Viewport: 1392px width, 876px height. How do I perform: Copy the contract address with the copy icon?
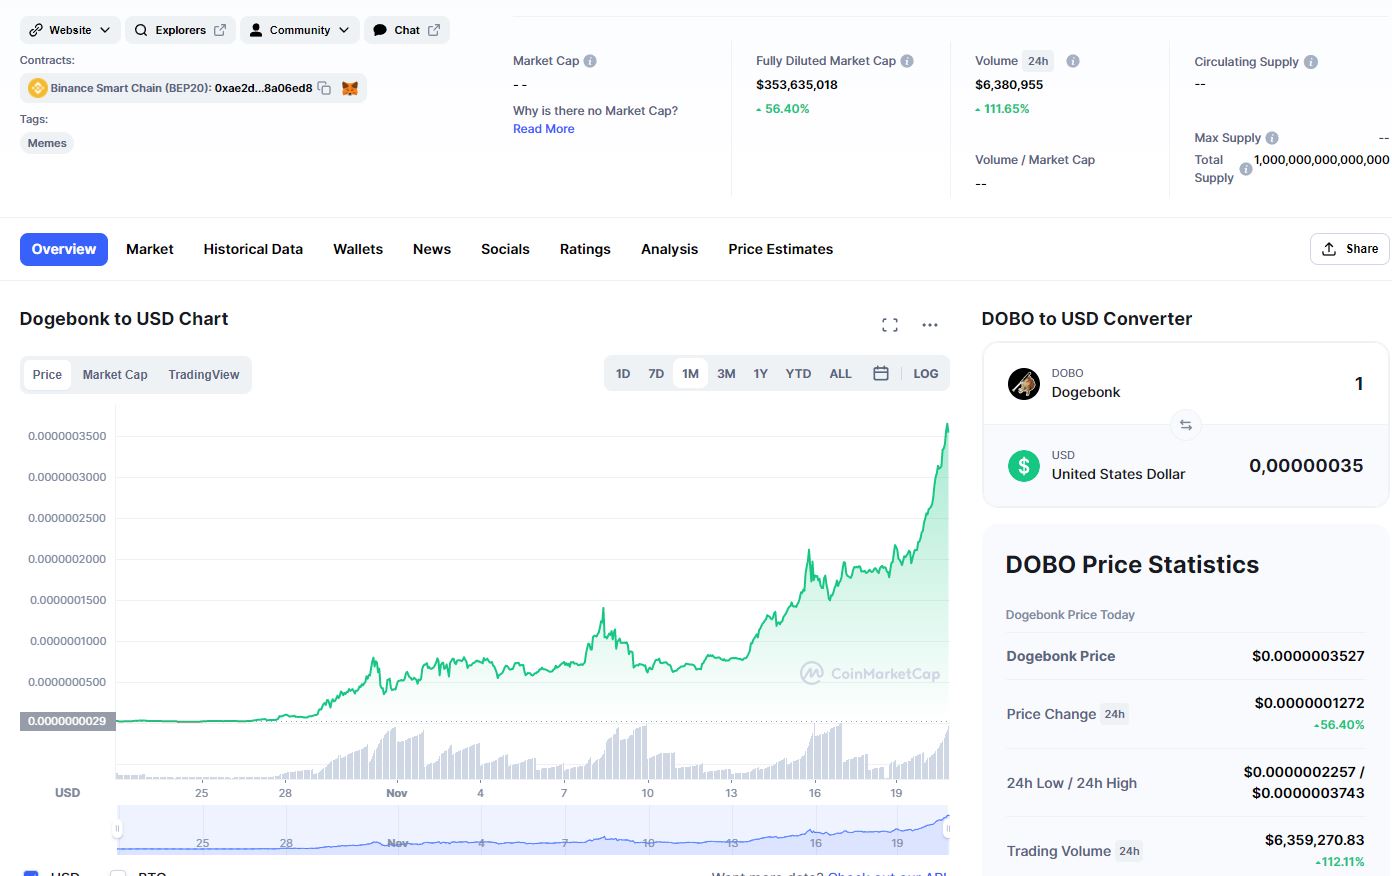coord(324,88)
